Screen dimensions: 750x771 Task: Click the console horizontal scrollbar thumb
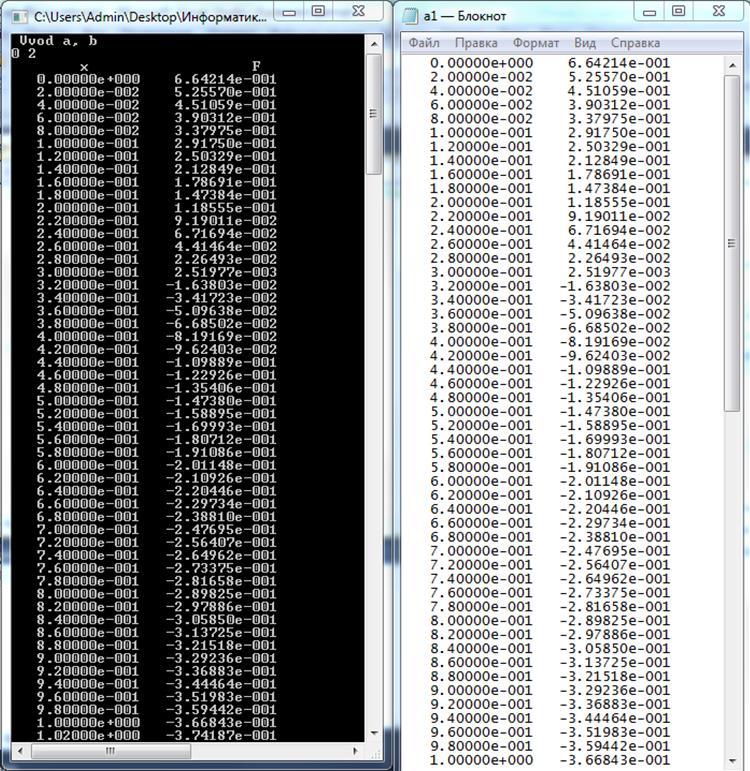point(111,751)
